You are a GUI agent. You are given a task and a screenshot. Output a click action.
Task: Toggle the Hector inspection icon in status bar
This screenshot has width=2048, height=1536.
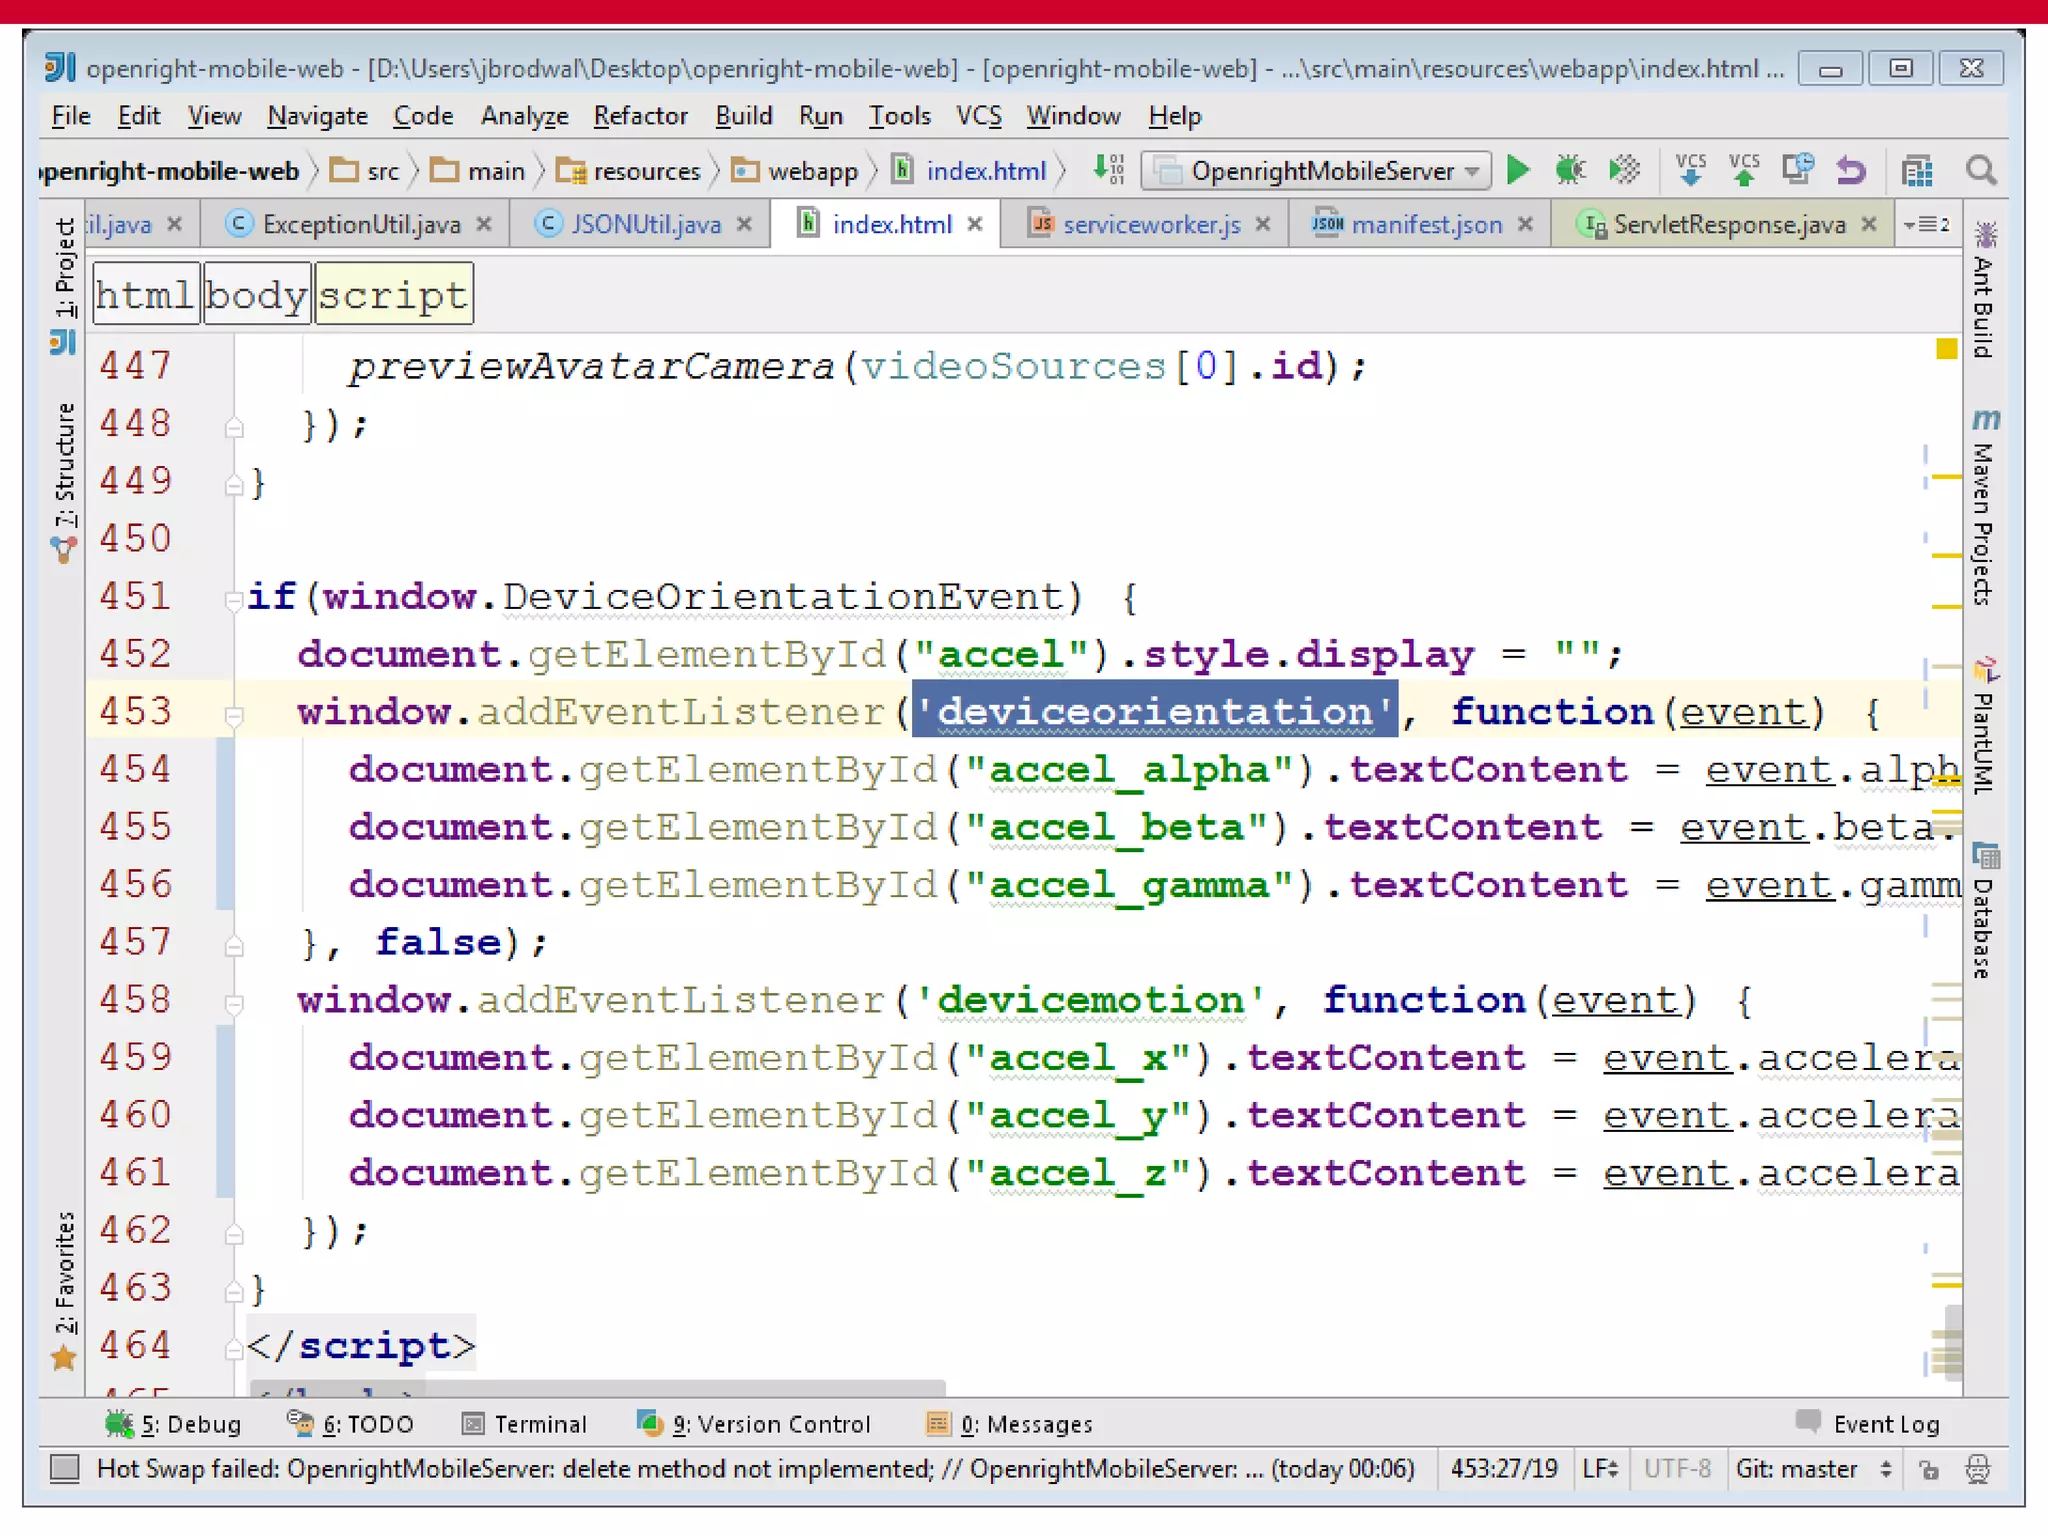coord(1978,1469)
